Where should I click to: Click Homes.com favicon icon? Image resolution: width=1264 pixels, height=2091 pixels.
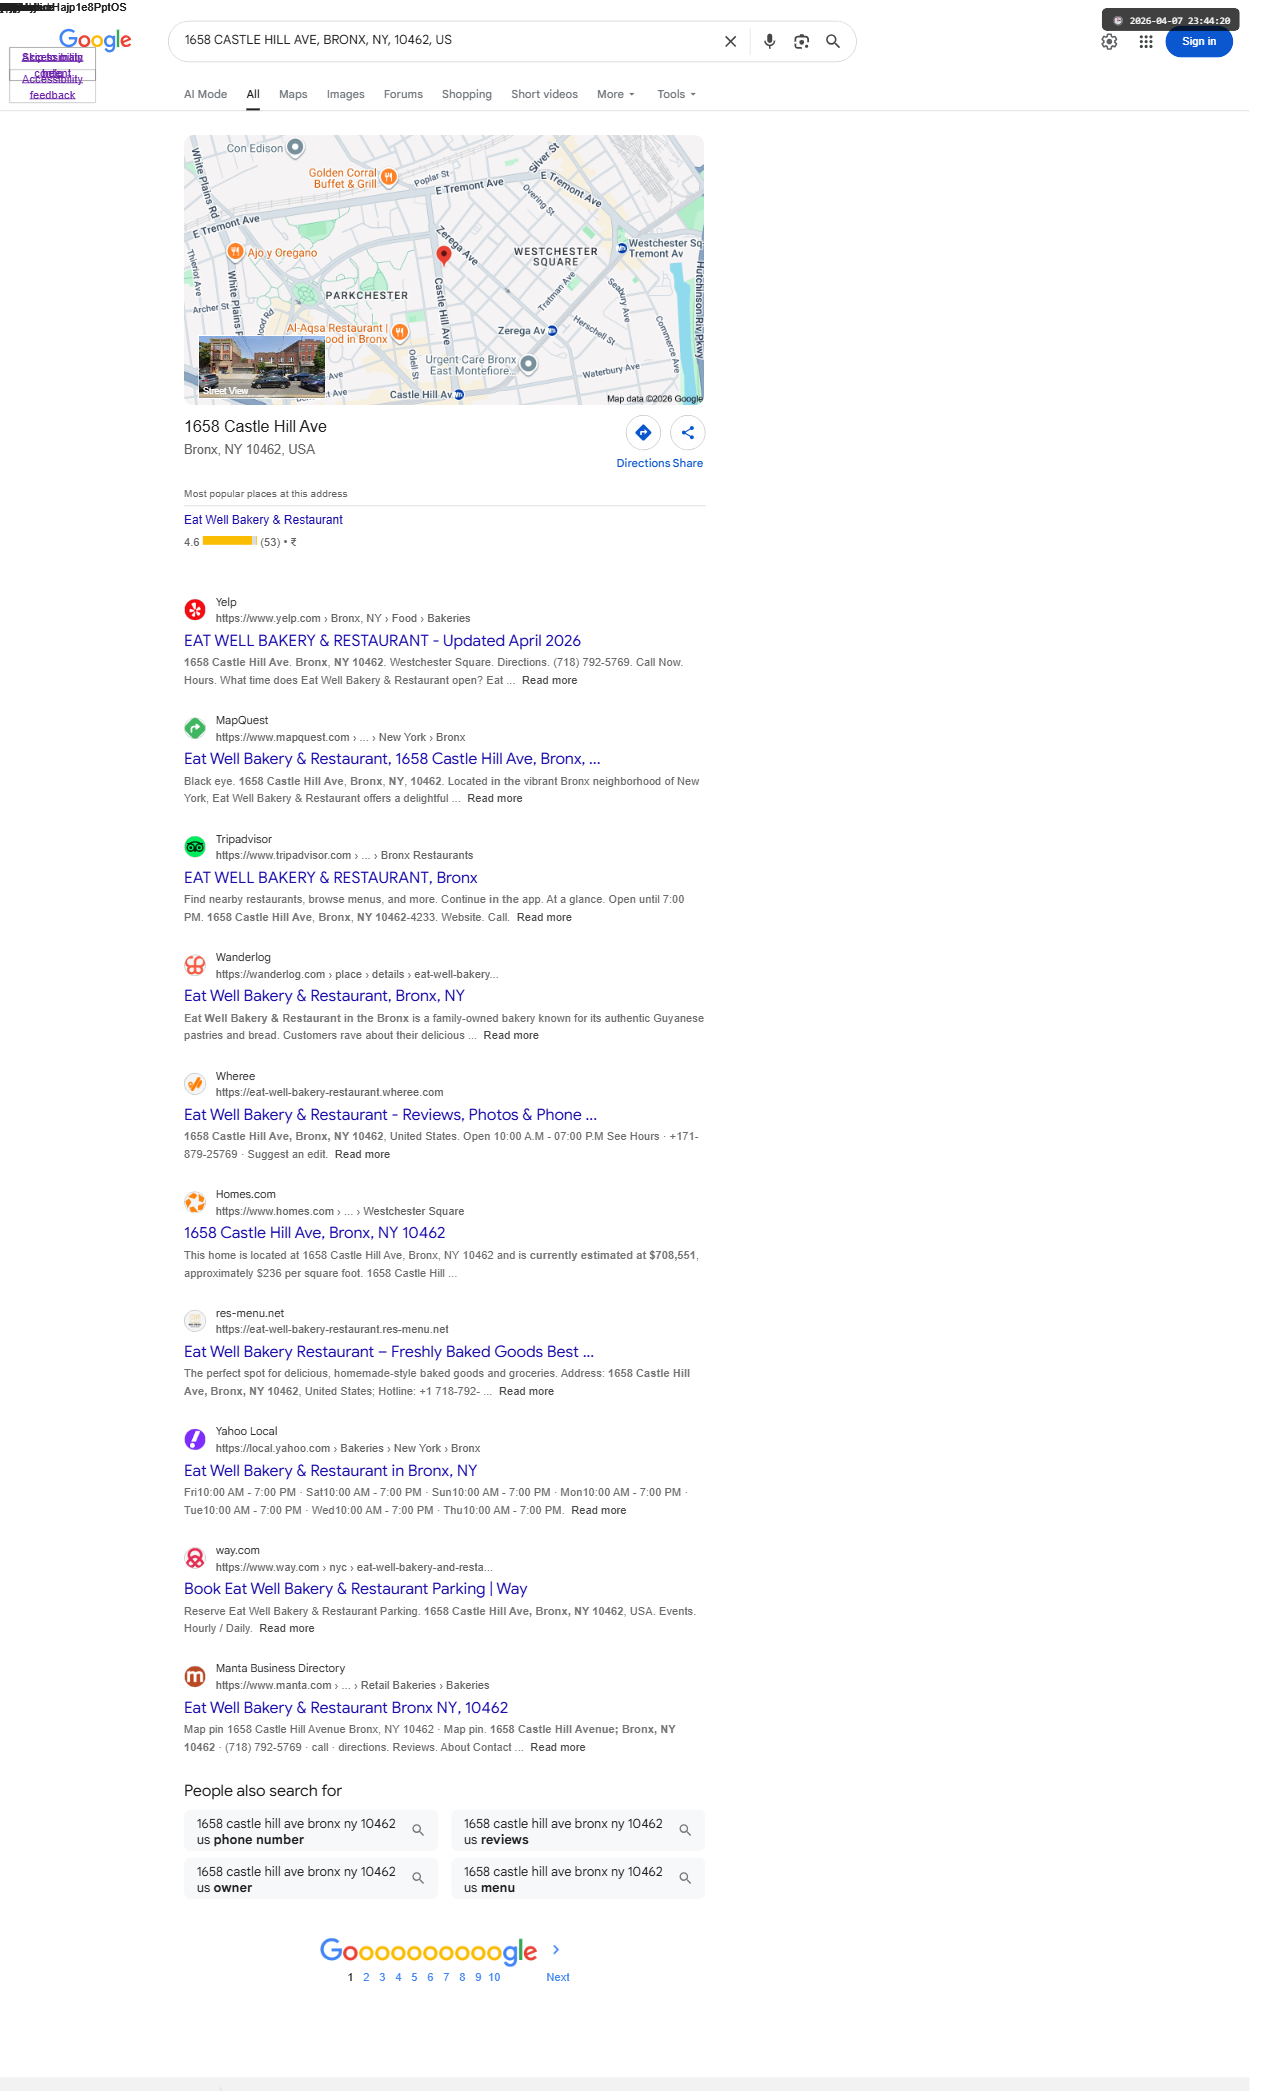pos(195,1202)
